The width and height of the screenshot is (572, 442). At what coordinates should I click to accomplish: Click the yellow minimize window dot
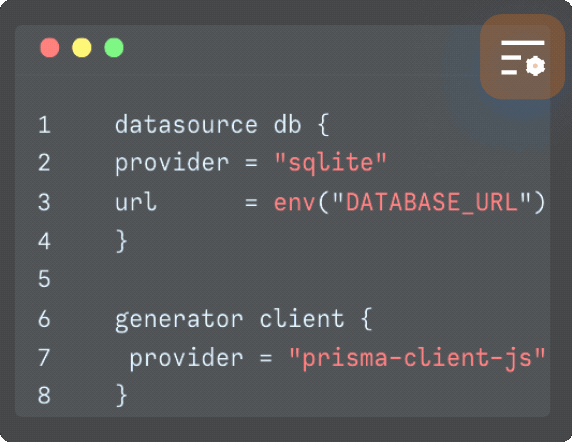coord(82,48)
